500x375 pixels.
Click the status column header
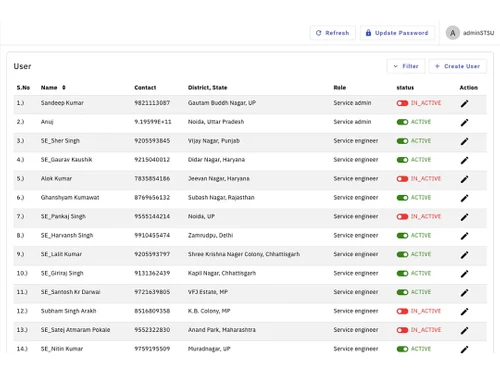(405, 88)
